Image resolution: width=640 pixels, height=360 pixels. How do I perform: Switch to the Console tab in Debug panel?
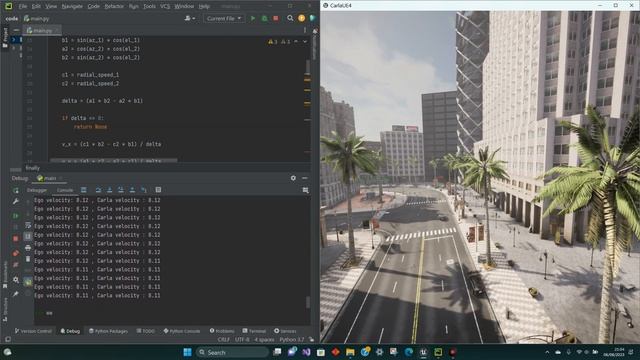[x=65, y=190]
